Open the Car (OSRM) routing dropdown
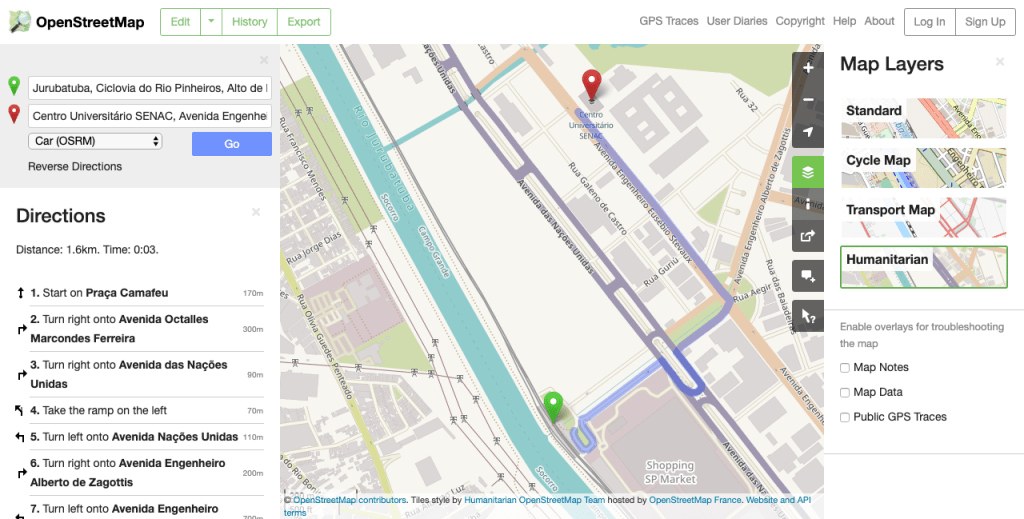This screenshot has width=1024, height=519. coord(95,142)
